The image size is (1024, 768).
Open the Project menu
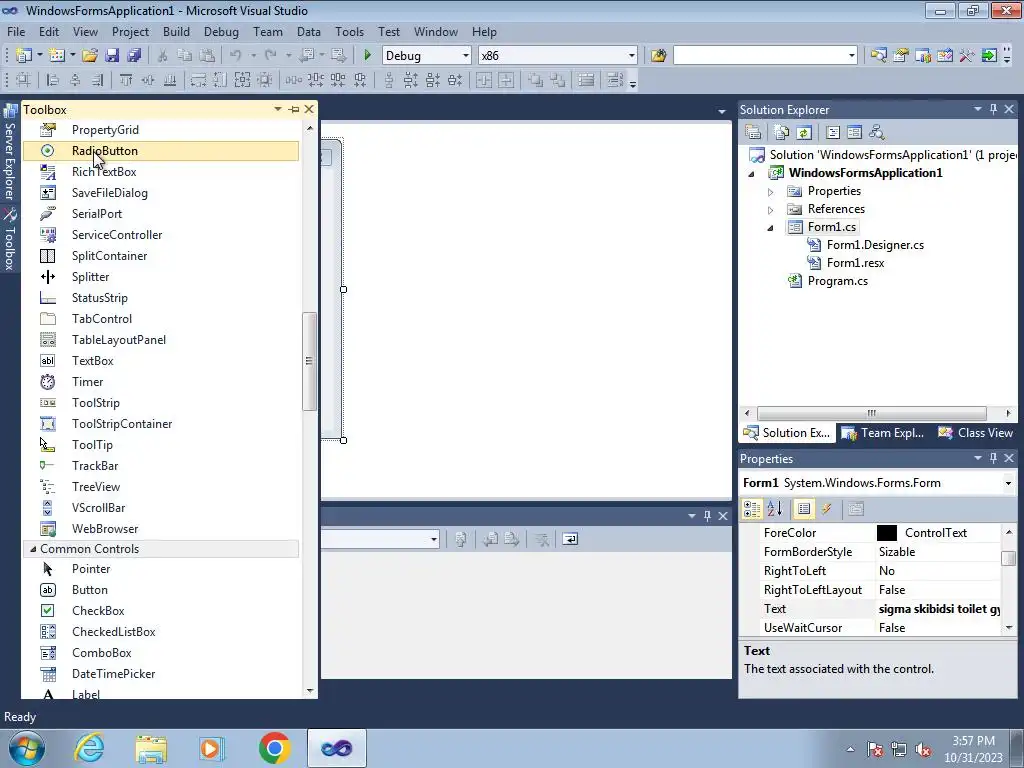(x=130, y=31)
